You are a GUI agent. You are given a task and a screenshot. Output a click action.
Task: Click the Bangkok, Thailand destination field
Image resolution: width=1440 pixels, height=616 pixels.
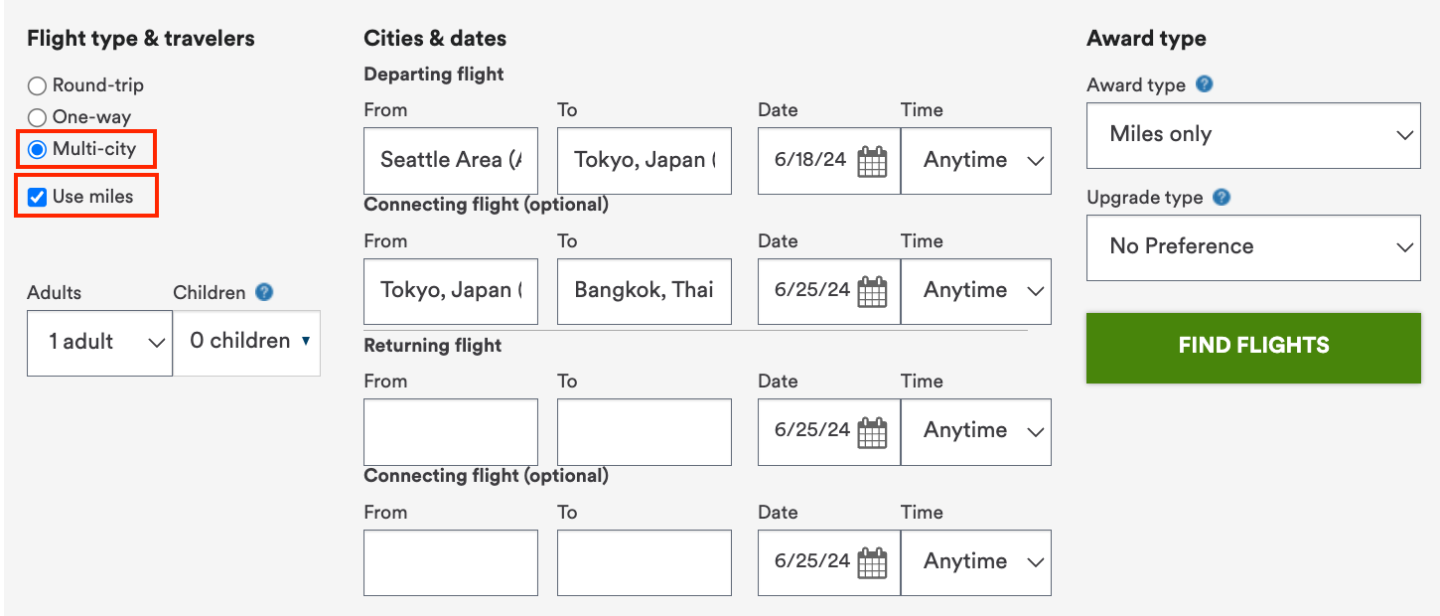tap(644, 291)
